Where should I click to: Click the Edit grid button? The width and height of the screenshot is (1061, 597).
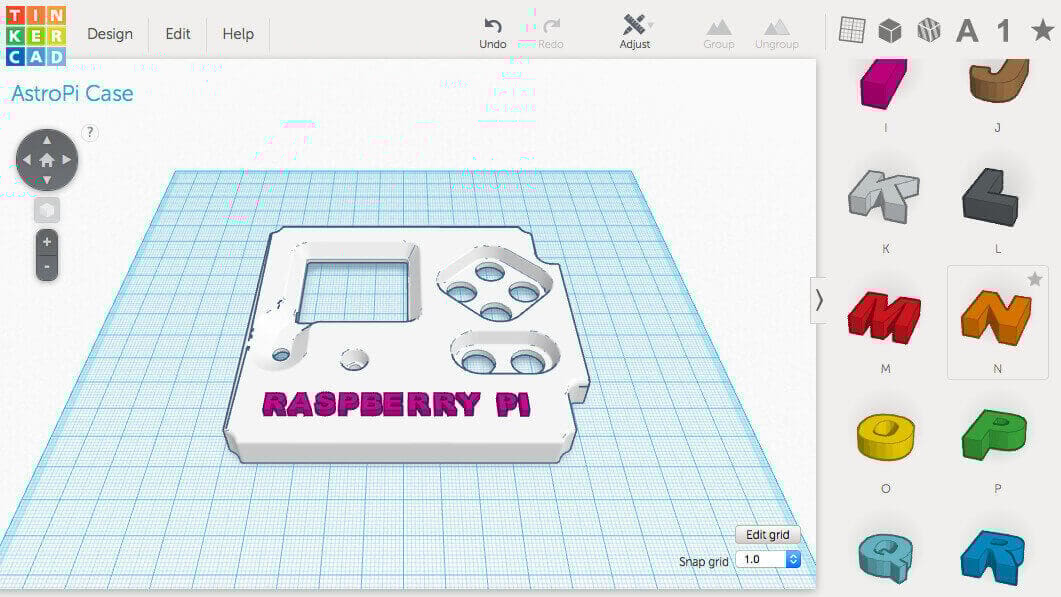[x=768, y=535]
